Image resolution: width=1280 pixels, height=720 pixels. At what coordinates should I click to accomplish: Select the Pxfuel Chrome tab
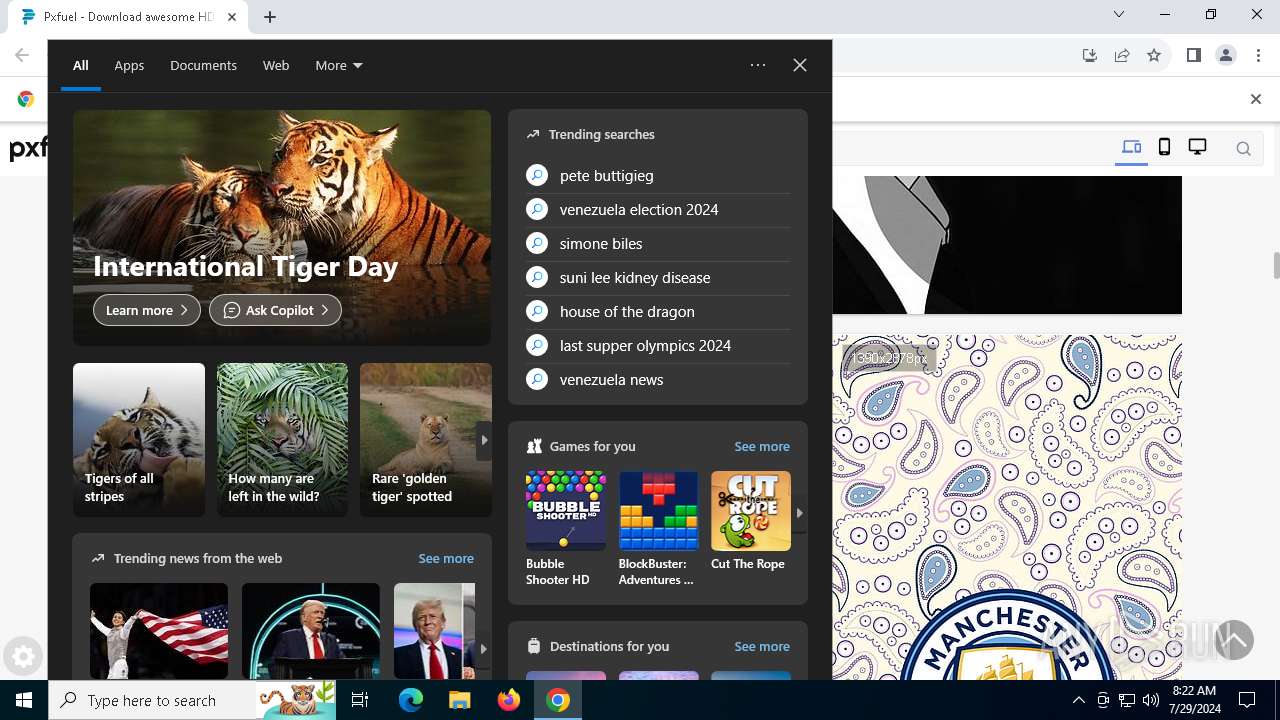126,17
